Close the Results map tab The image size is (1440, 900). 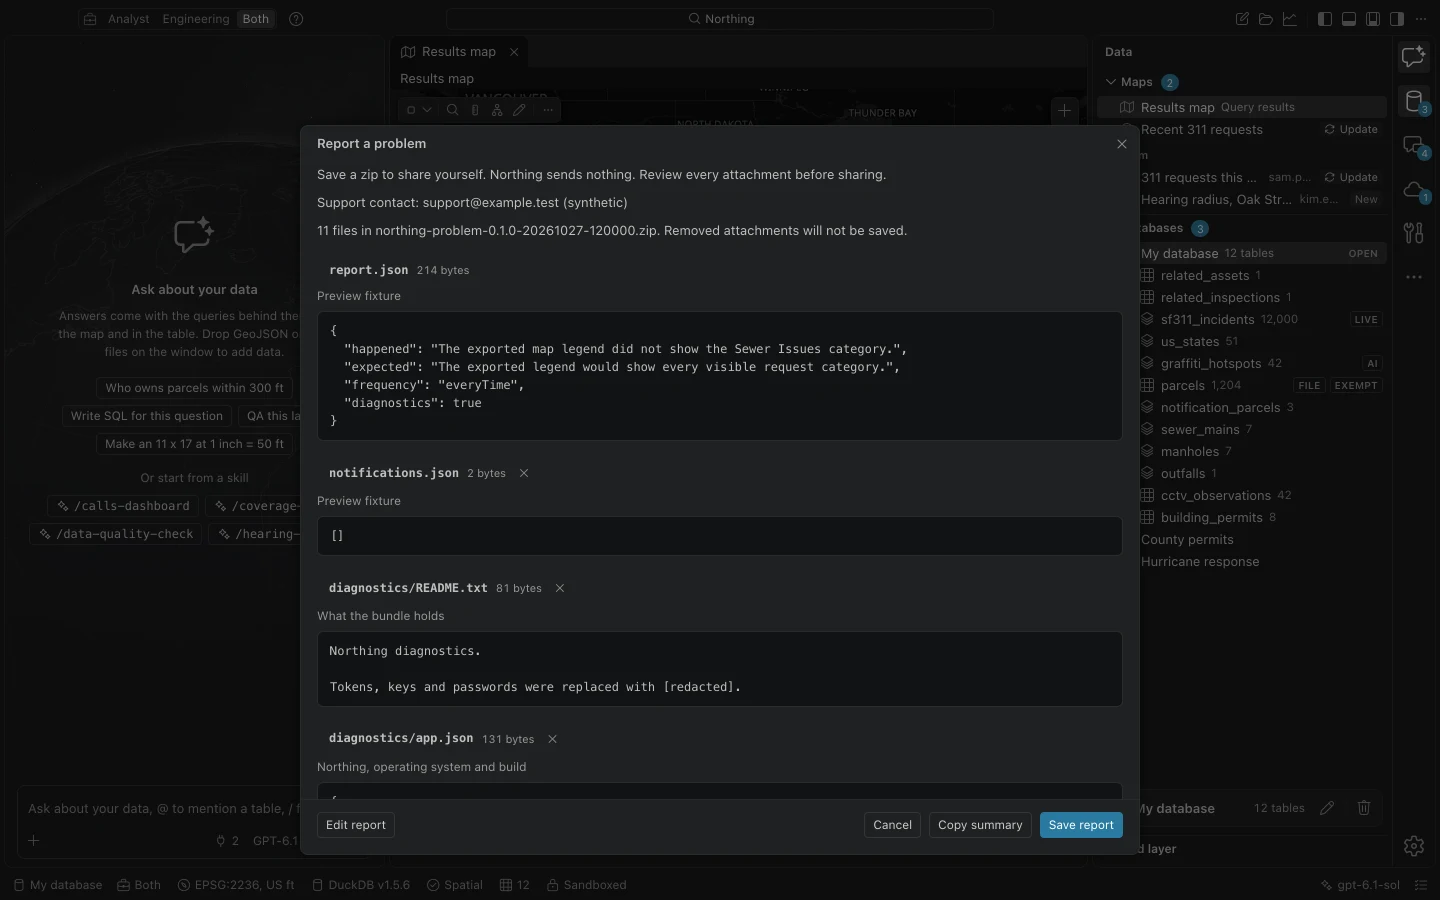[x=514, y=52]
